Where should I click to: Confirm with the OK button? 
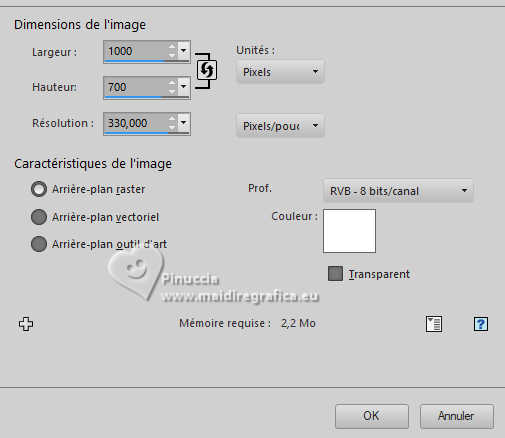(372, 416)
